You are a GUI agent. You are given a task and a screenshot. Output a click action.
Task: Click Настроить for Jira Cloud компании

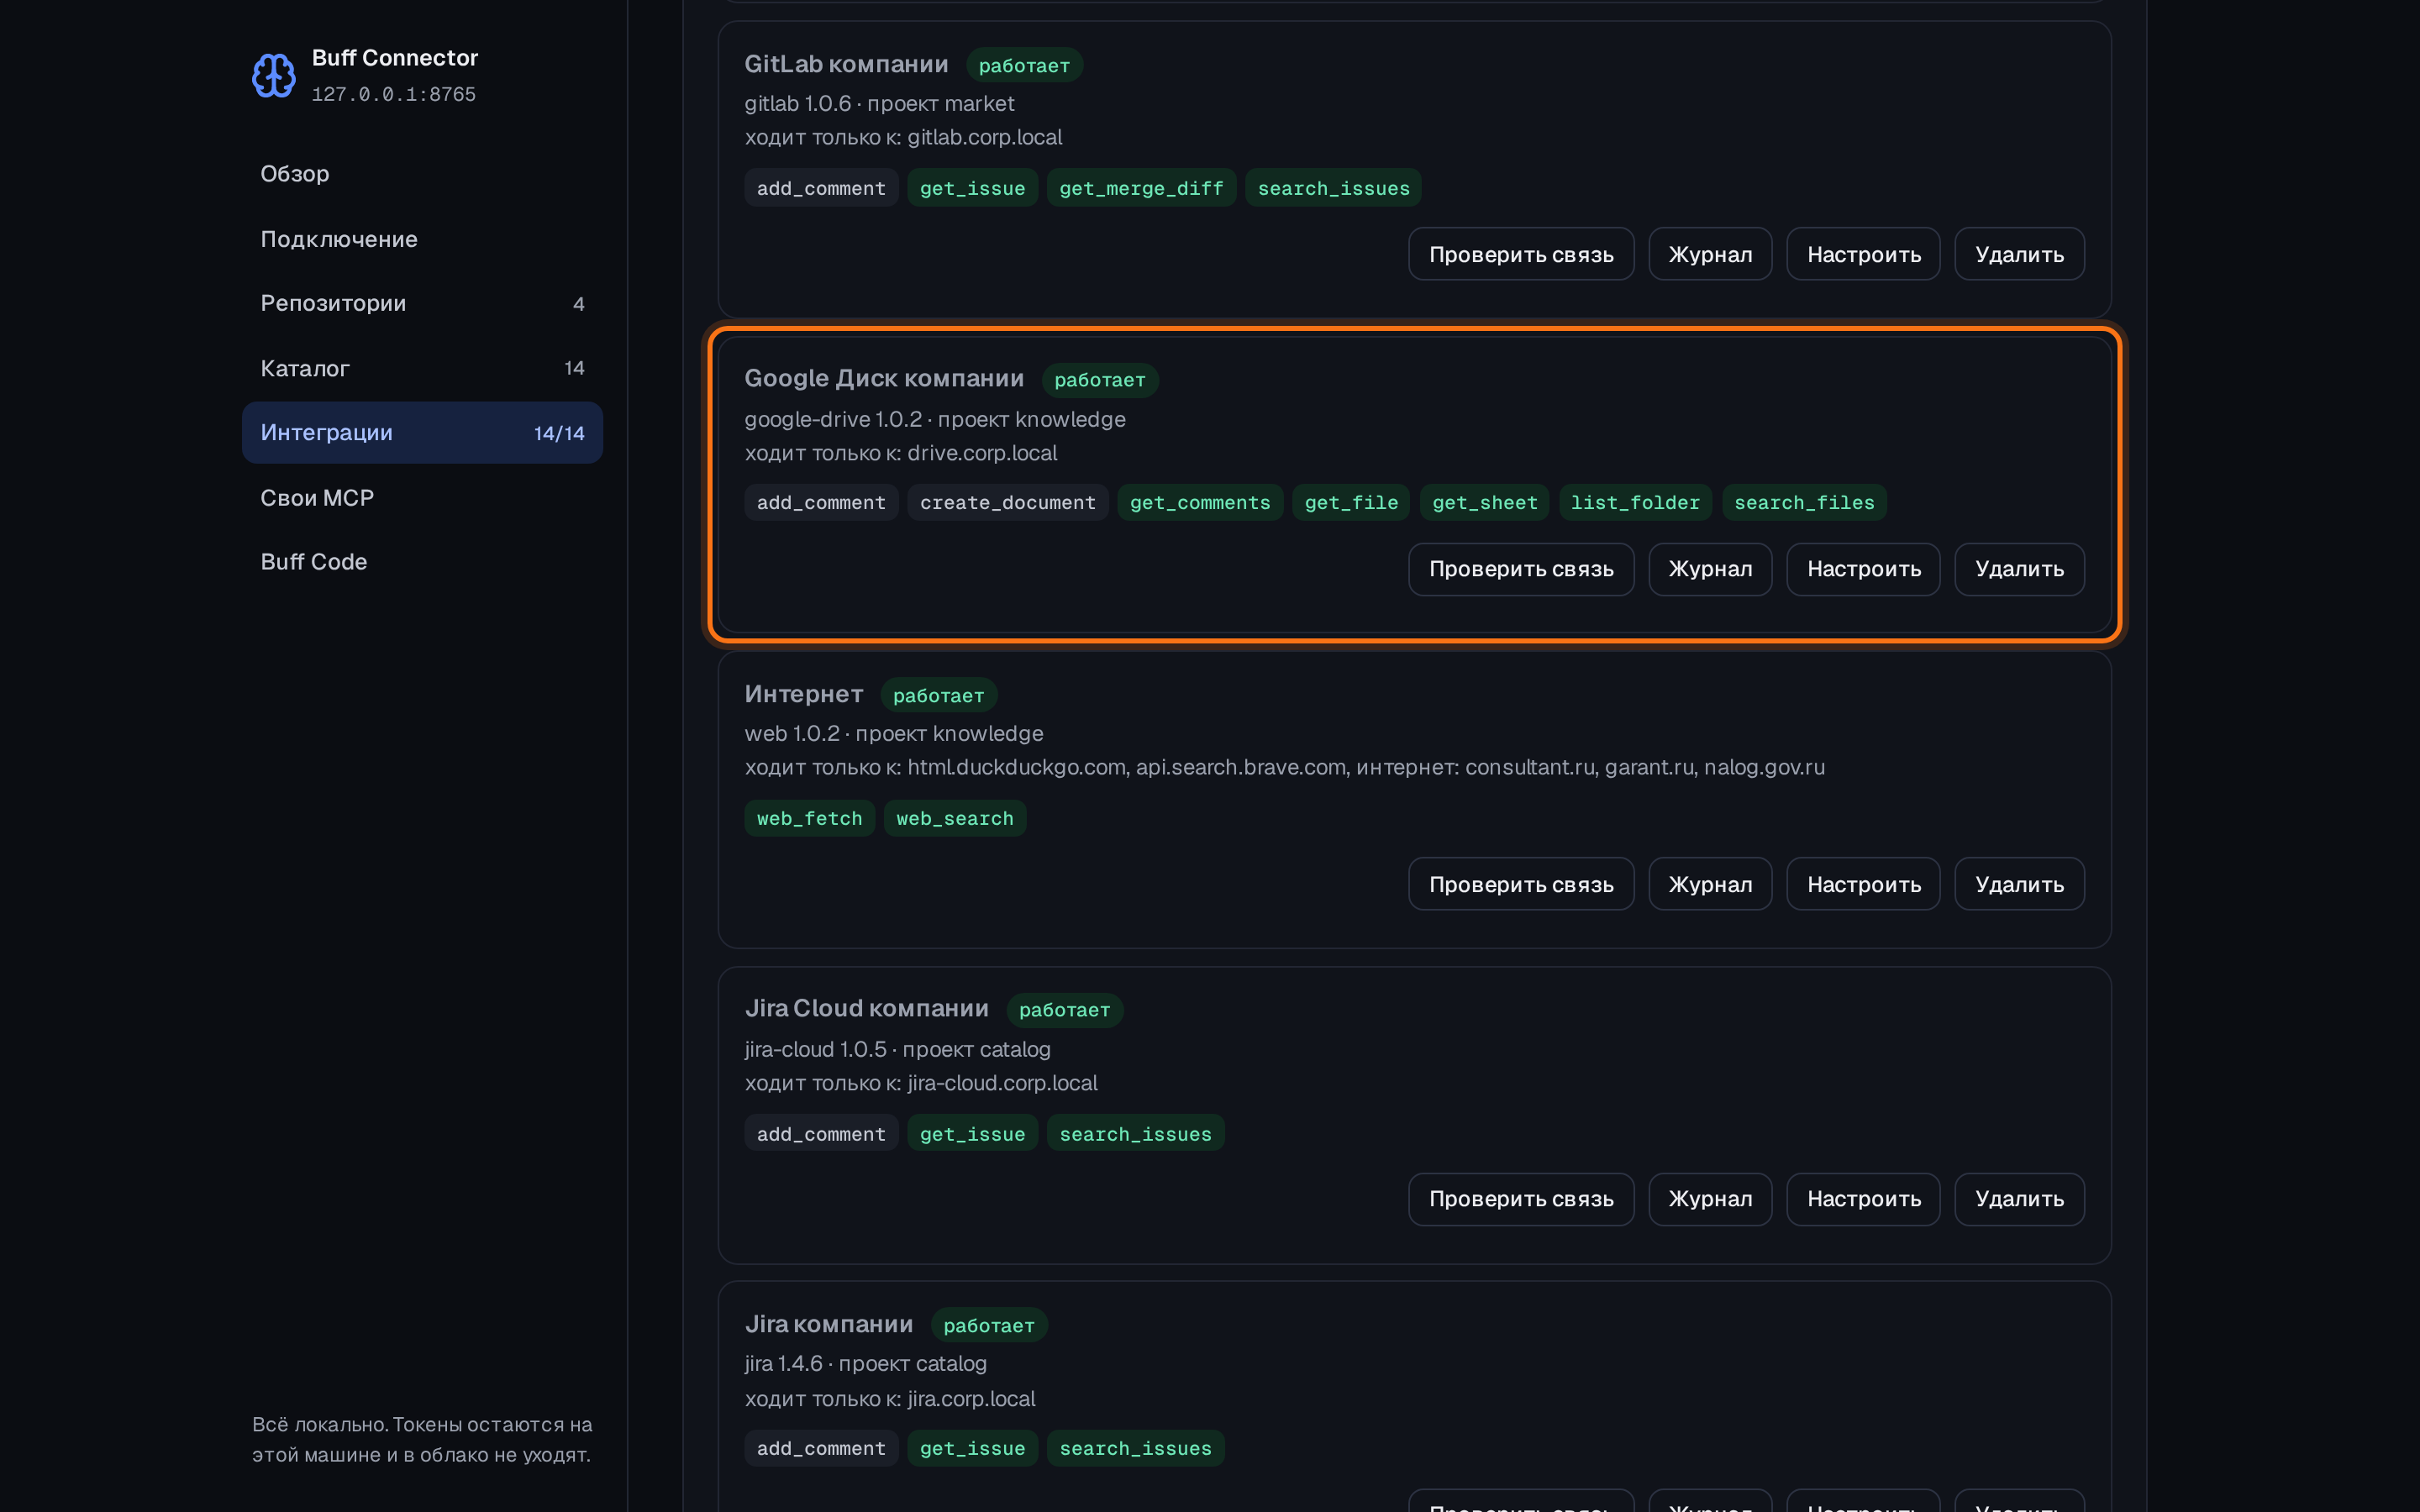pyautogui.click(x=1863, y=1199)
